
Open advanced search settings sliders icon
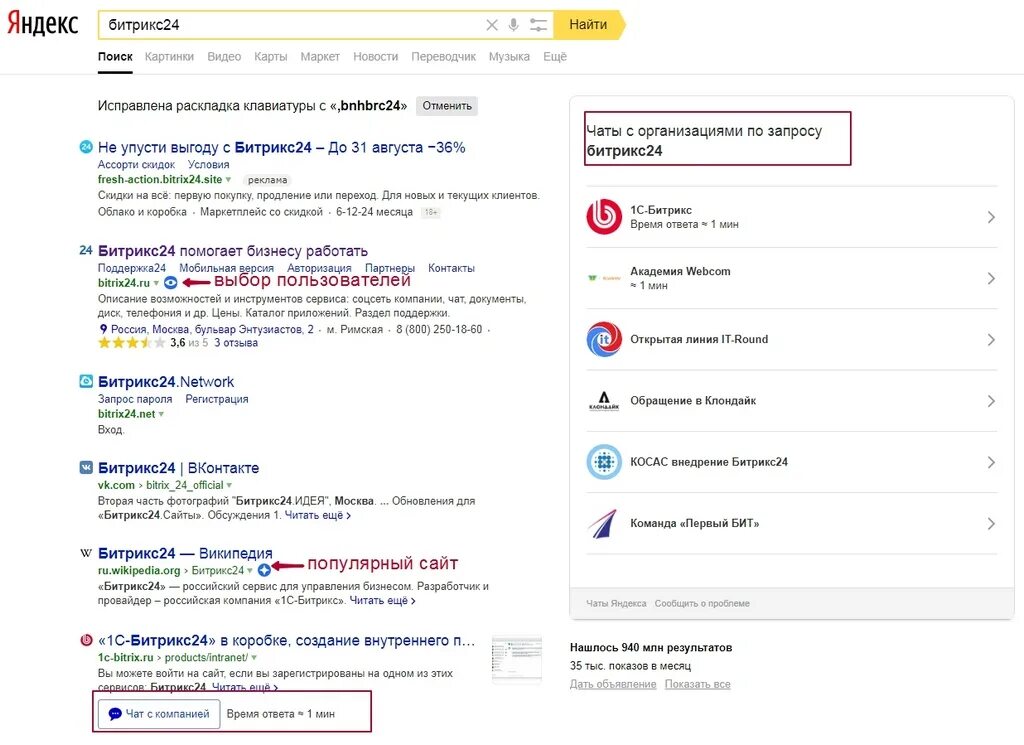tap(538, 25)
